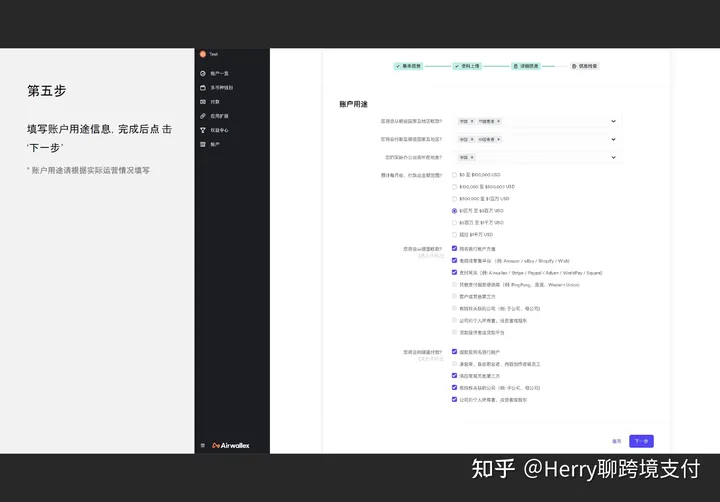The width and height of the screenshot is (720, 502).
Task: Select the $0 至 $100,000 USD radio option
Action: click(x=454, y=175)
